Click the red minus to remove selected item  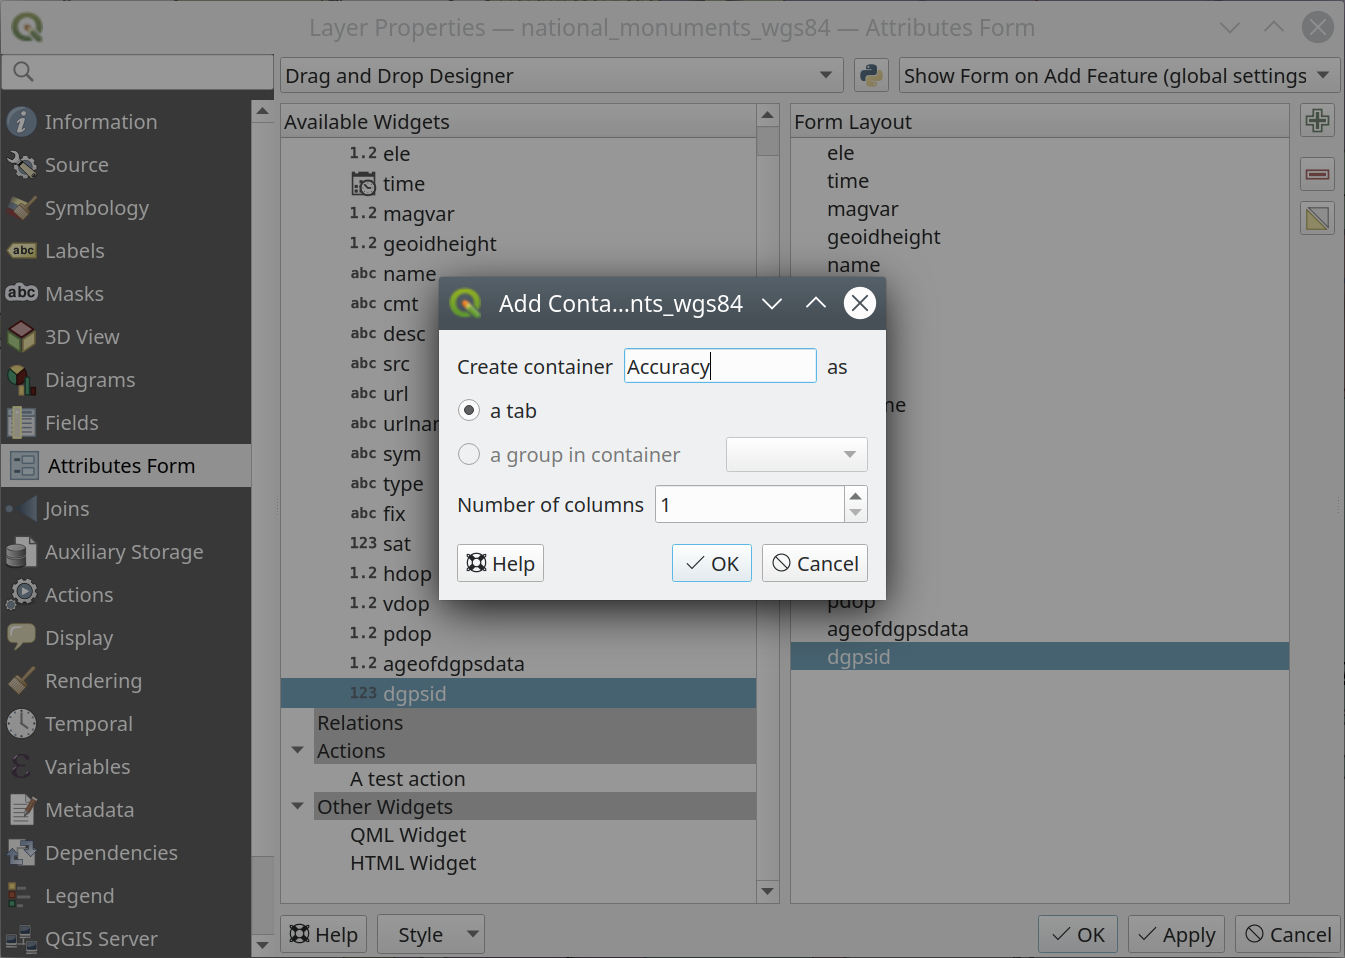coord(1317,173)
